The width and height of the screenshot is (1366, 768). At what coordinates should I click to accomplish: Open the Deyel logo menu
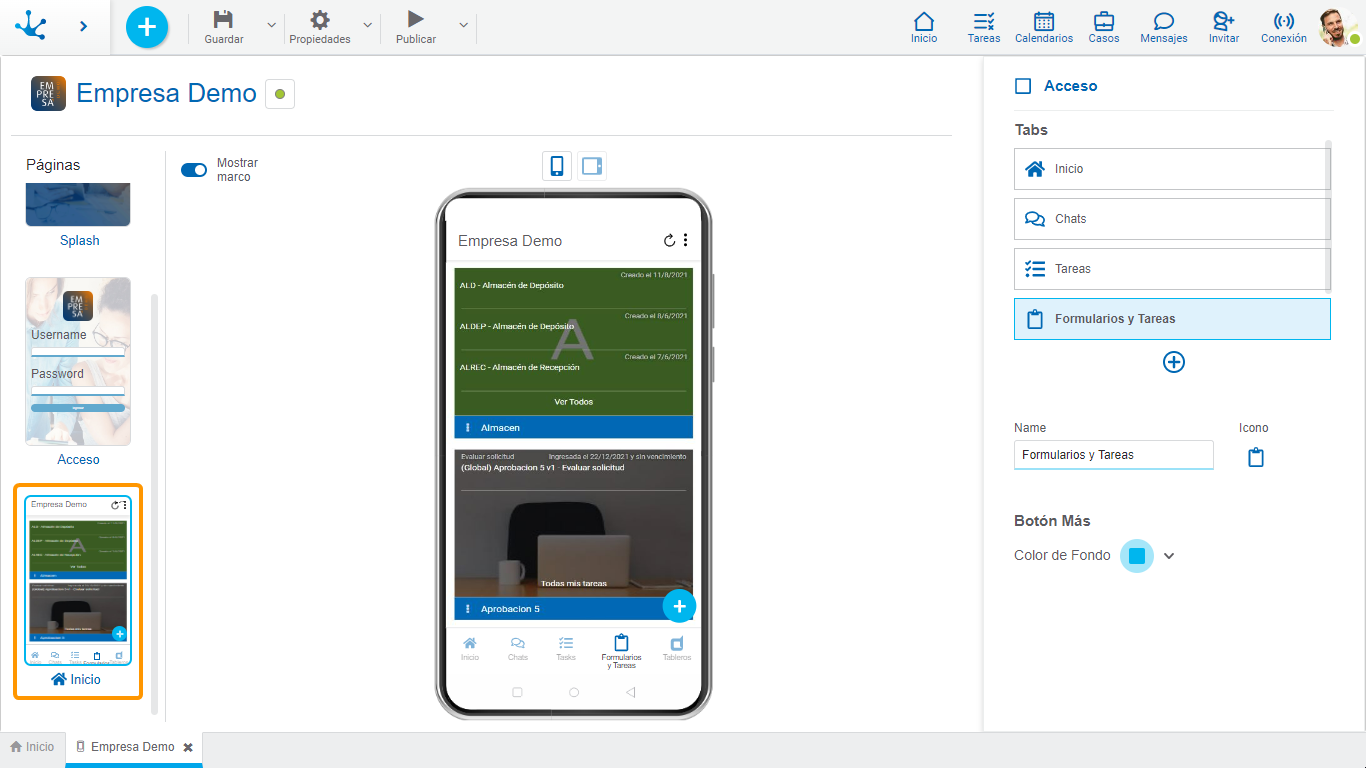pyautogui.click(x=31, y=25)
